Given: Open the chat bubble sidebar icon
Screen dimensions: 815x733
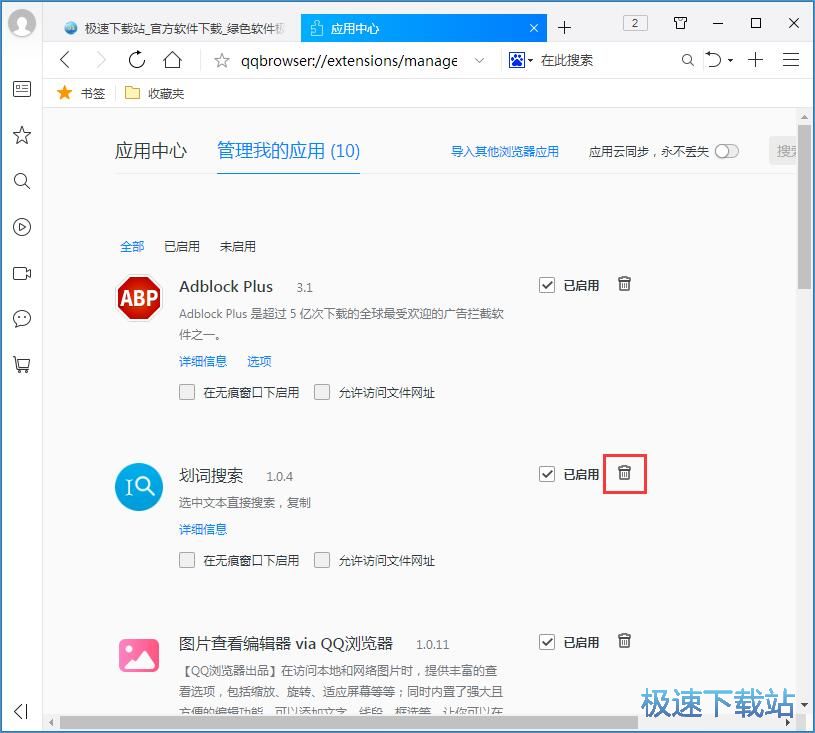Looking at the screenshot, I should tap(22, 319).
